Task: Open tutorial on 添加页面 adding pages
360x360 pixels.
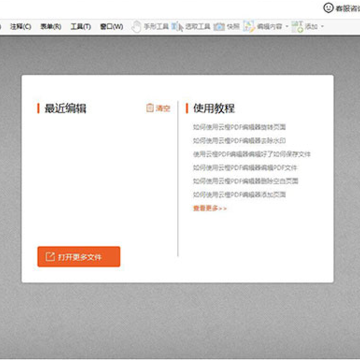Action: click(x=239, y=194)
